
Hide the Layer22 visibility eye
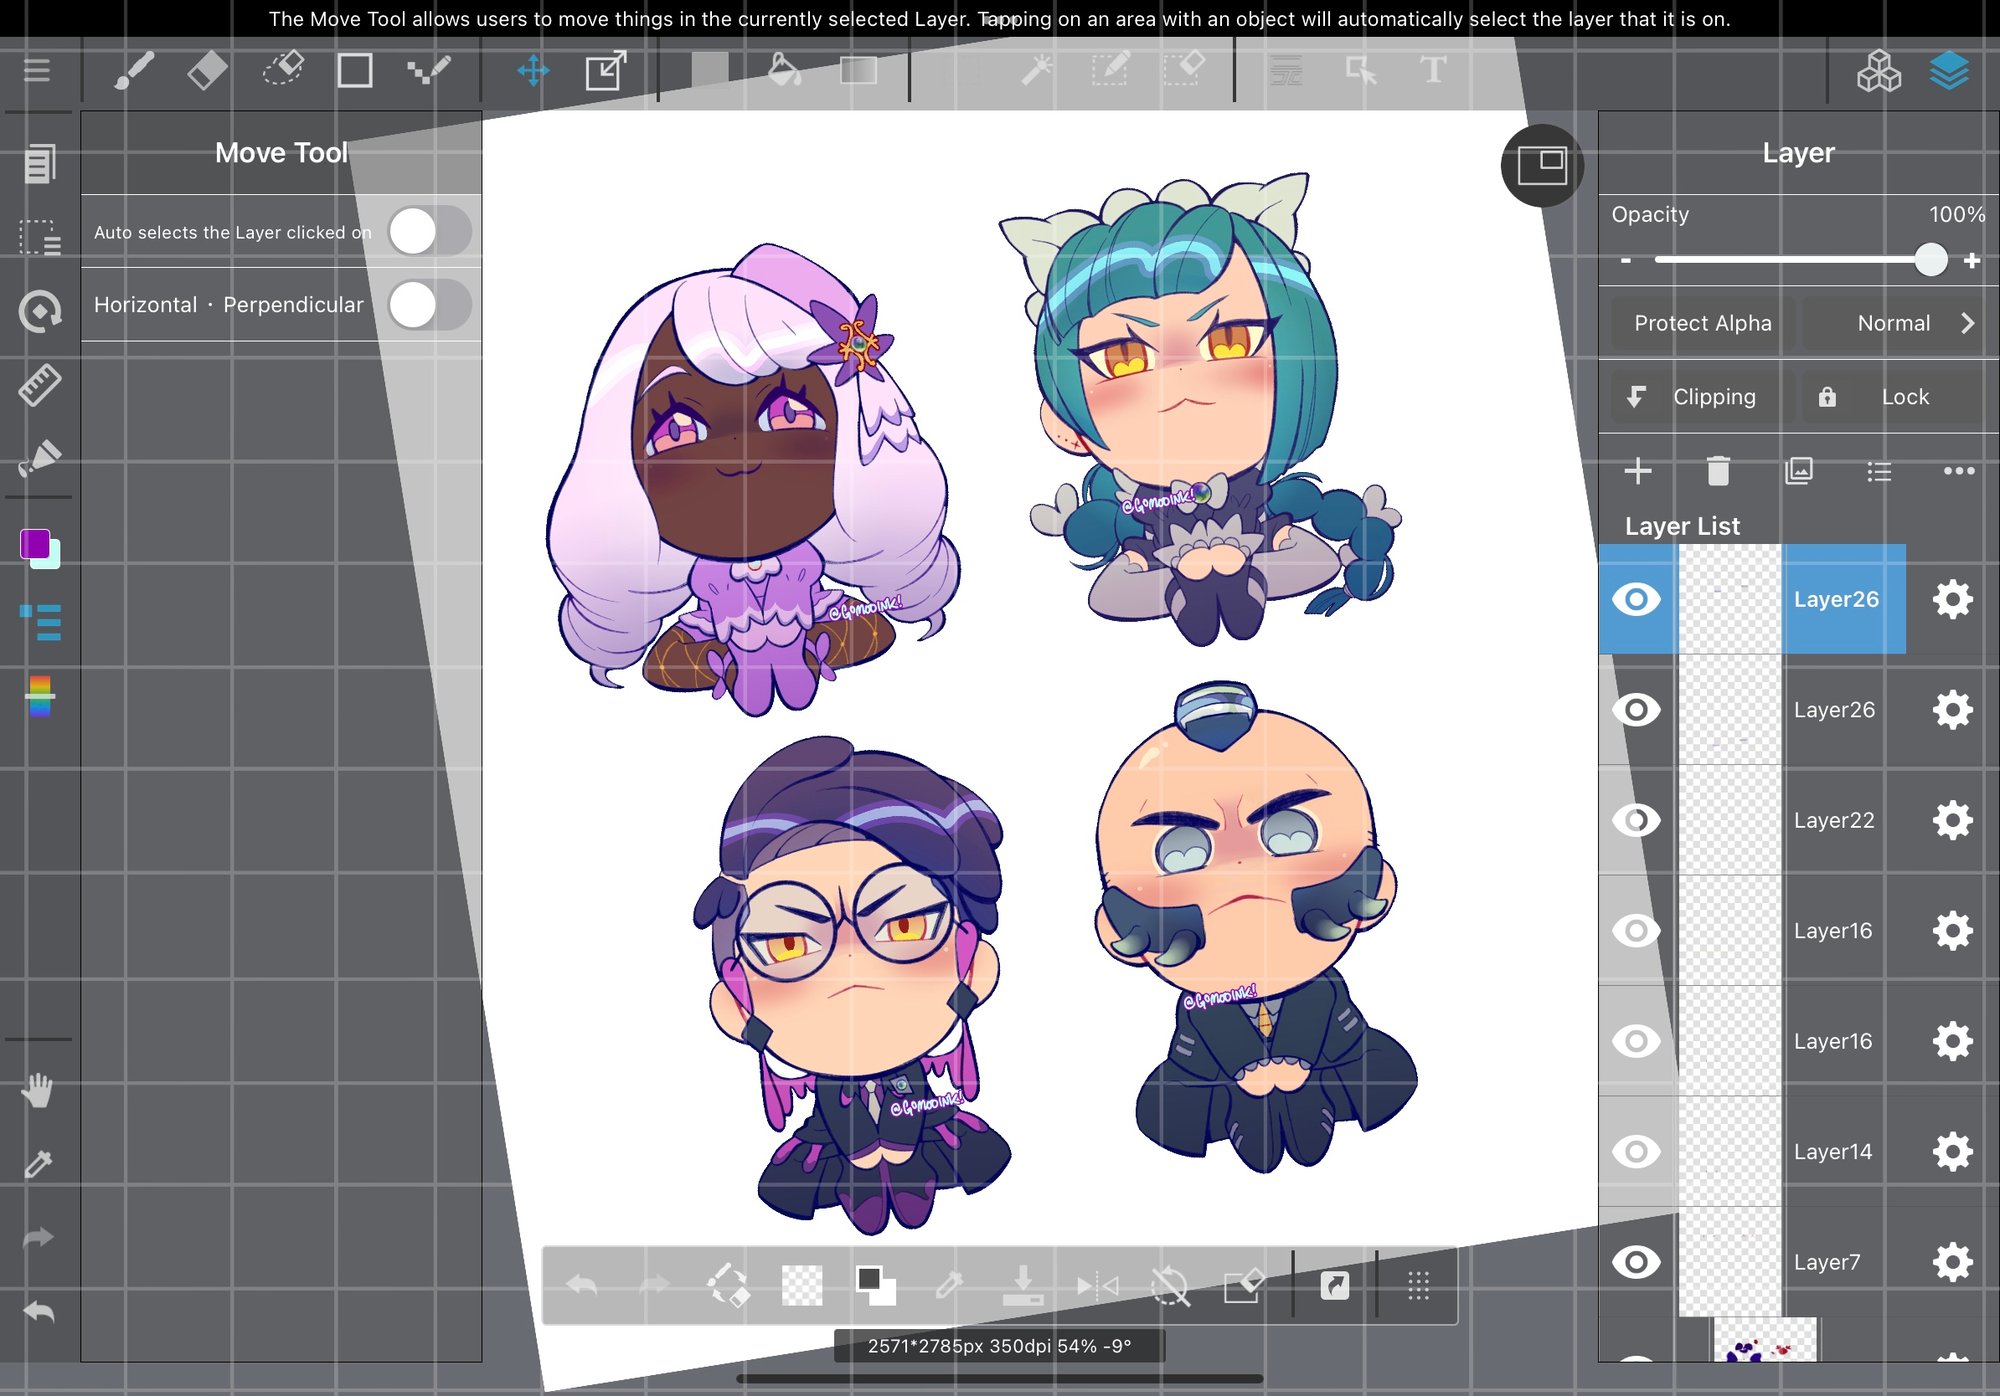point(1636,820)
